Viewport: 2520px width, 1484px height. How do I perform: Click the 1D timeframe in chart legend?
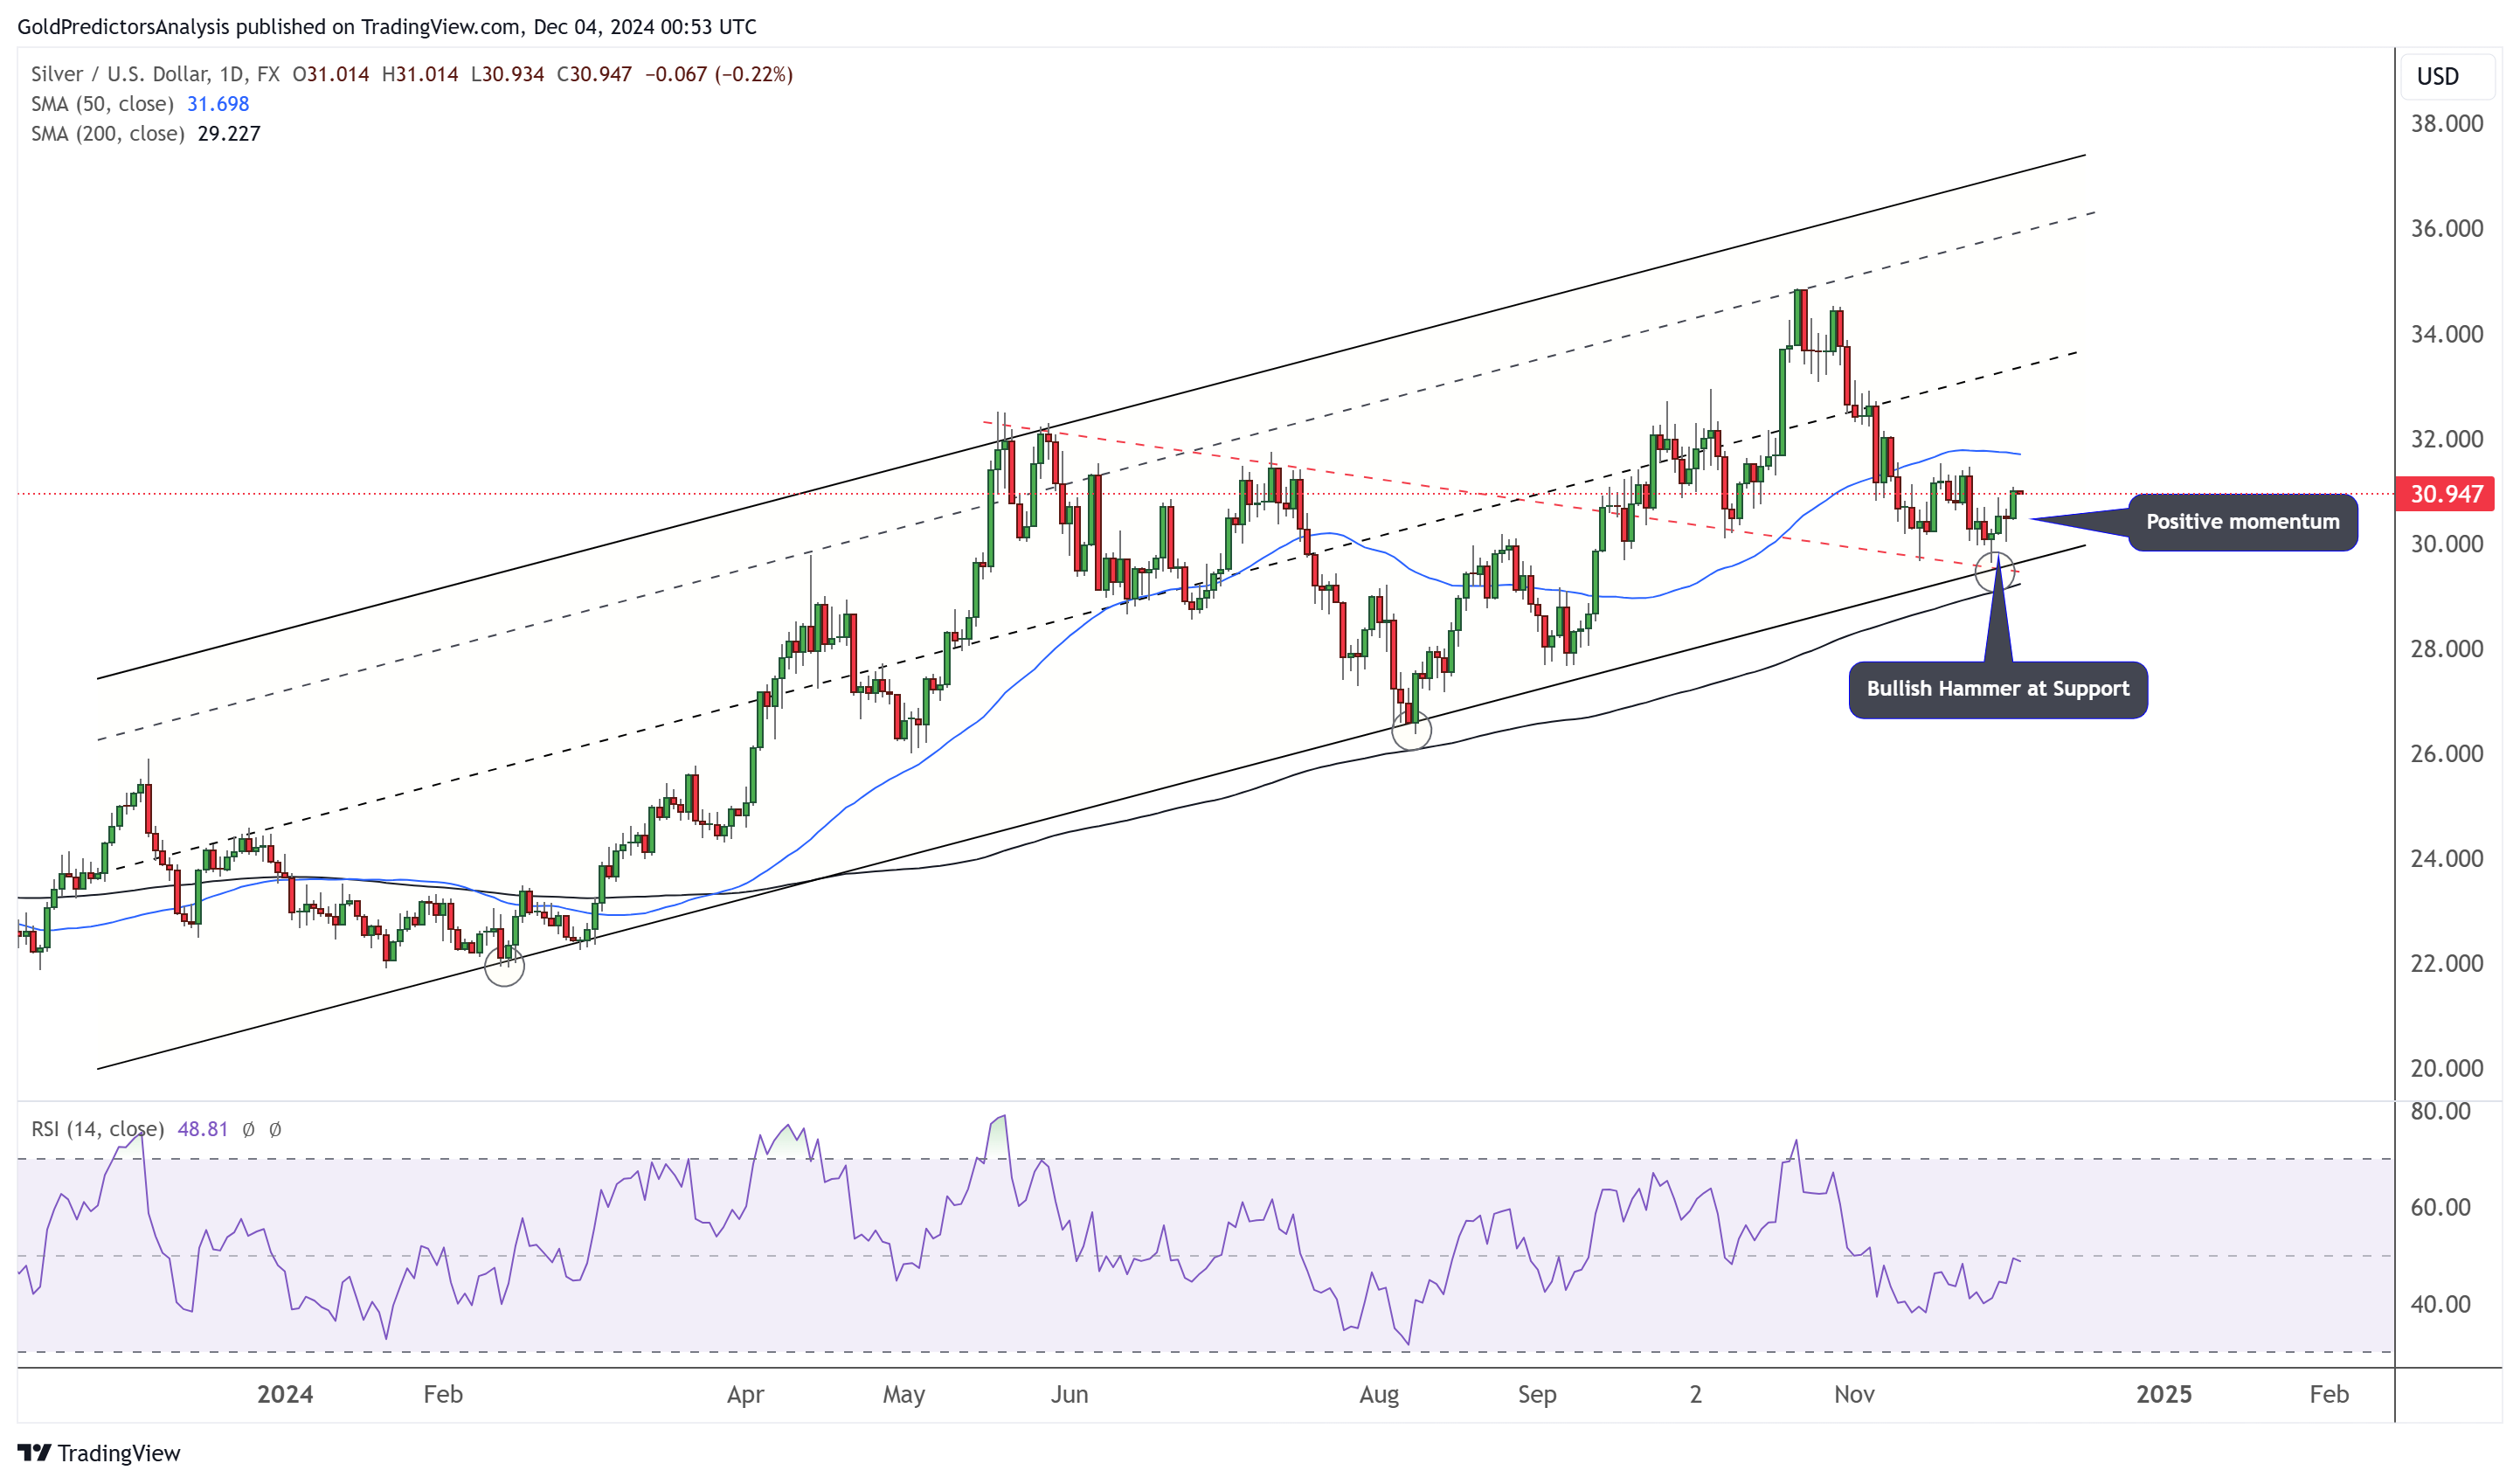[231, 74]
